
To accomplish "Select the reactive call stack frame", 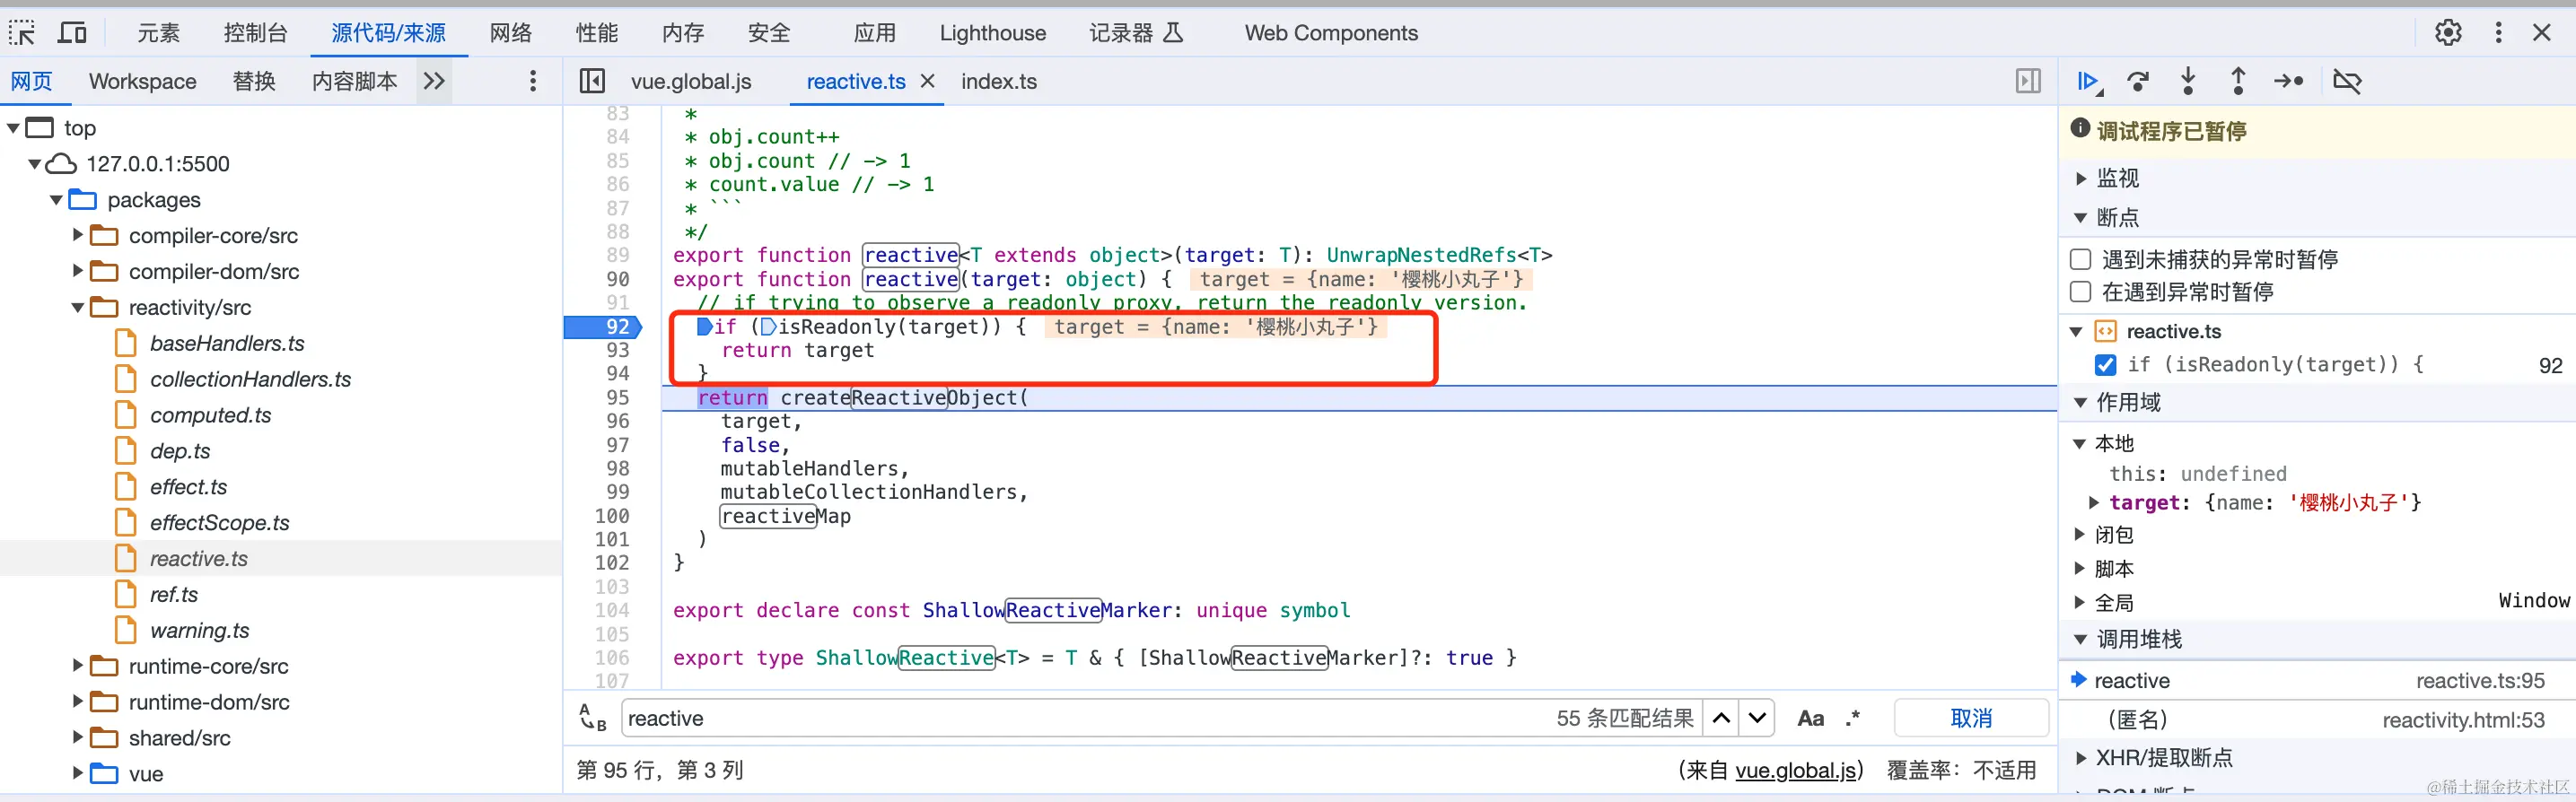I will 2316,680.
